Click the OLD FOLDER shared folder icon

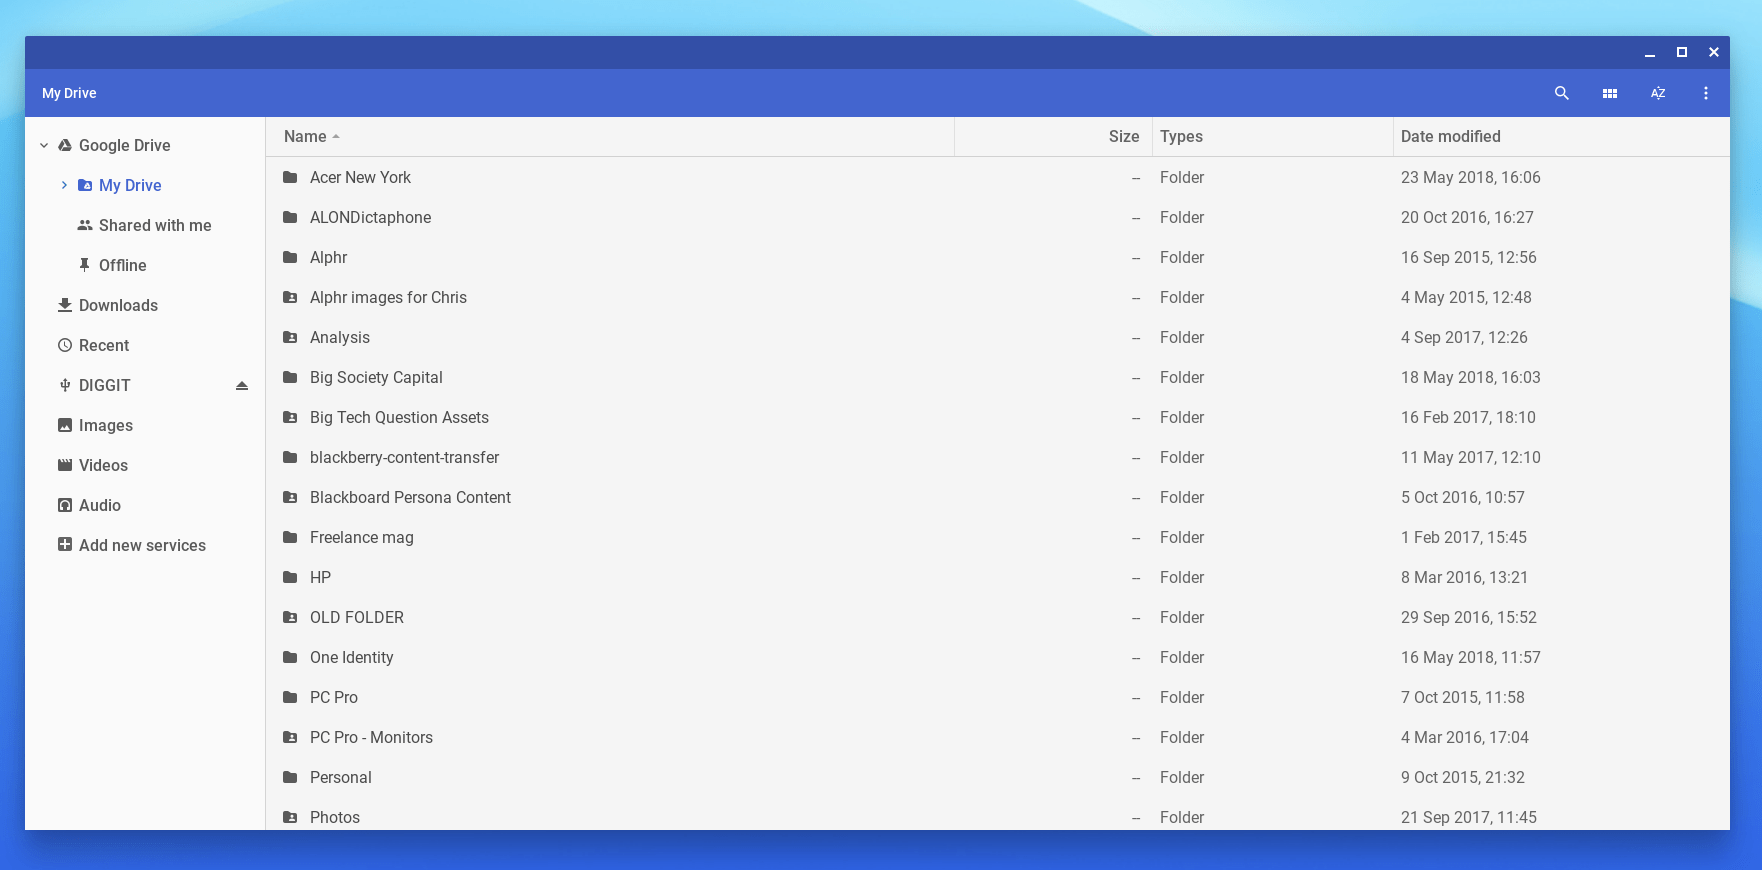click(x=290, y=617)
